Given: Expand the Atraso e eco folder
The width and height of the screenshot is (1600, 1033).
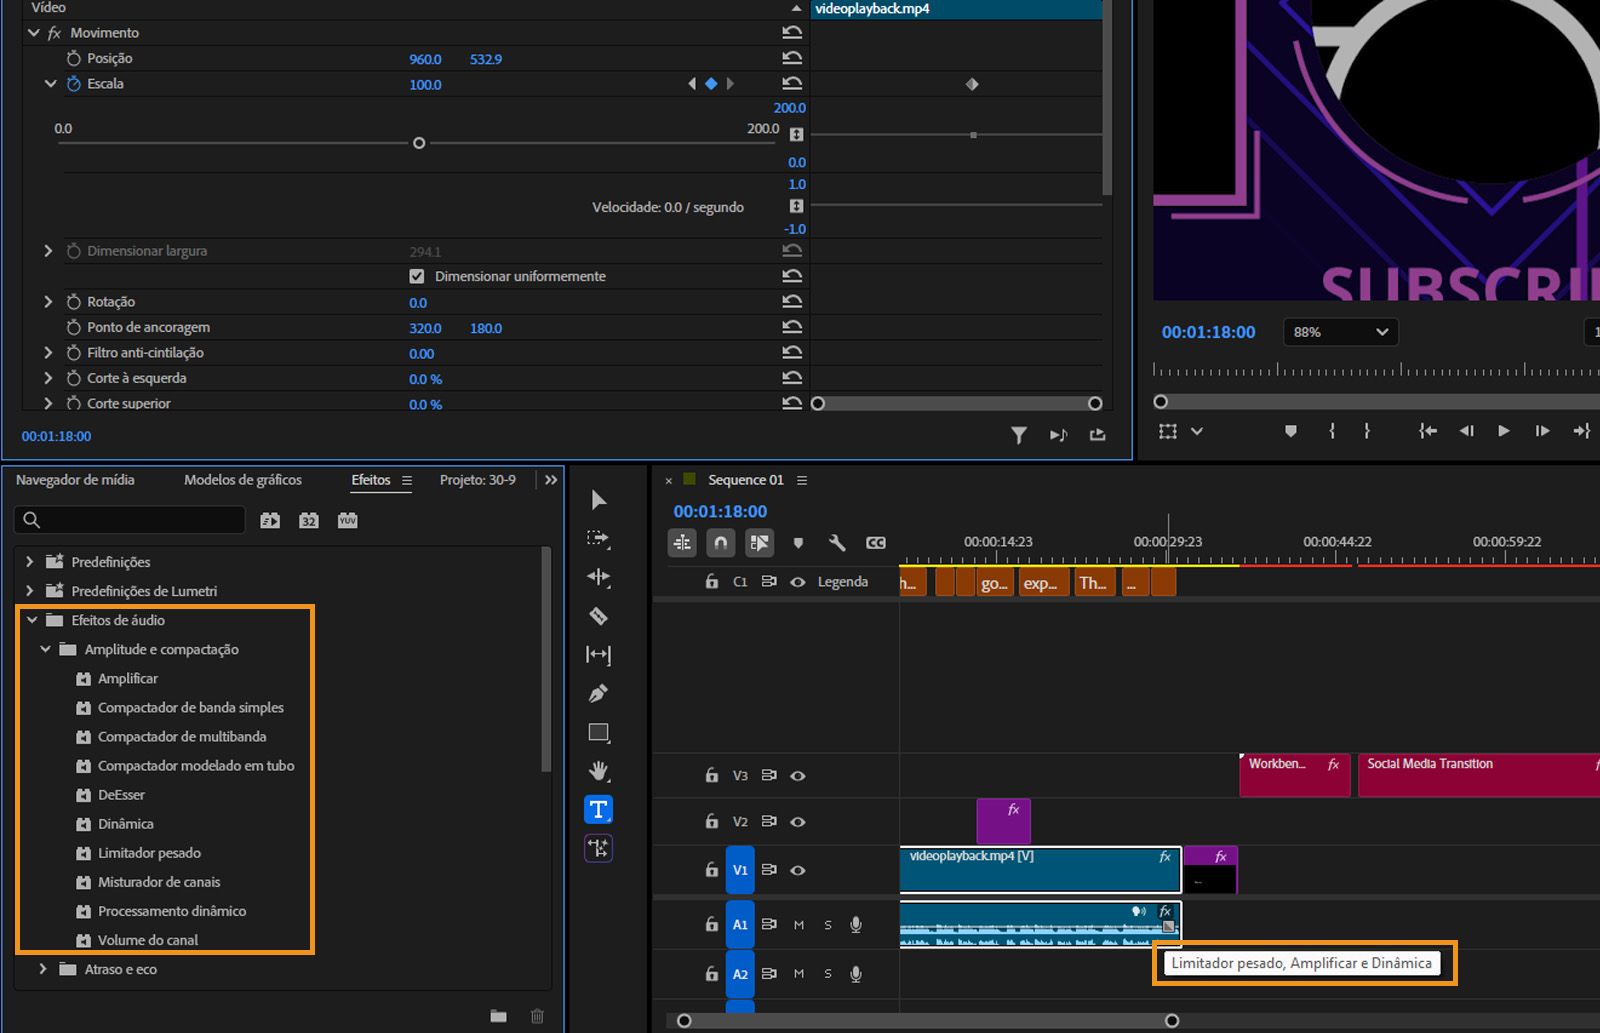Looking at the screenshot, I should 42,969.
